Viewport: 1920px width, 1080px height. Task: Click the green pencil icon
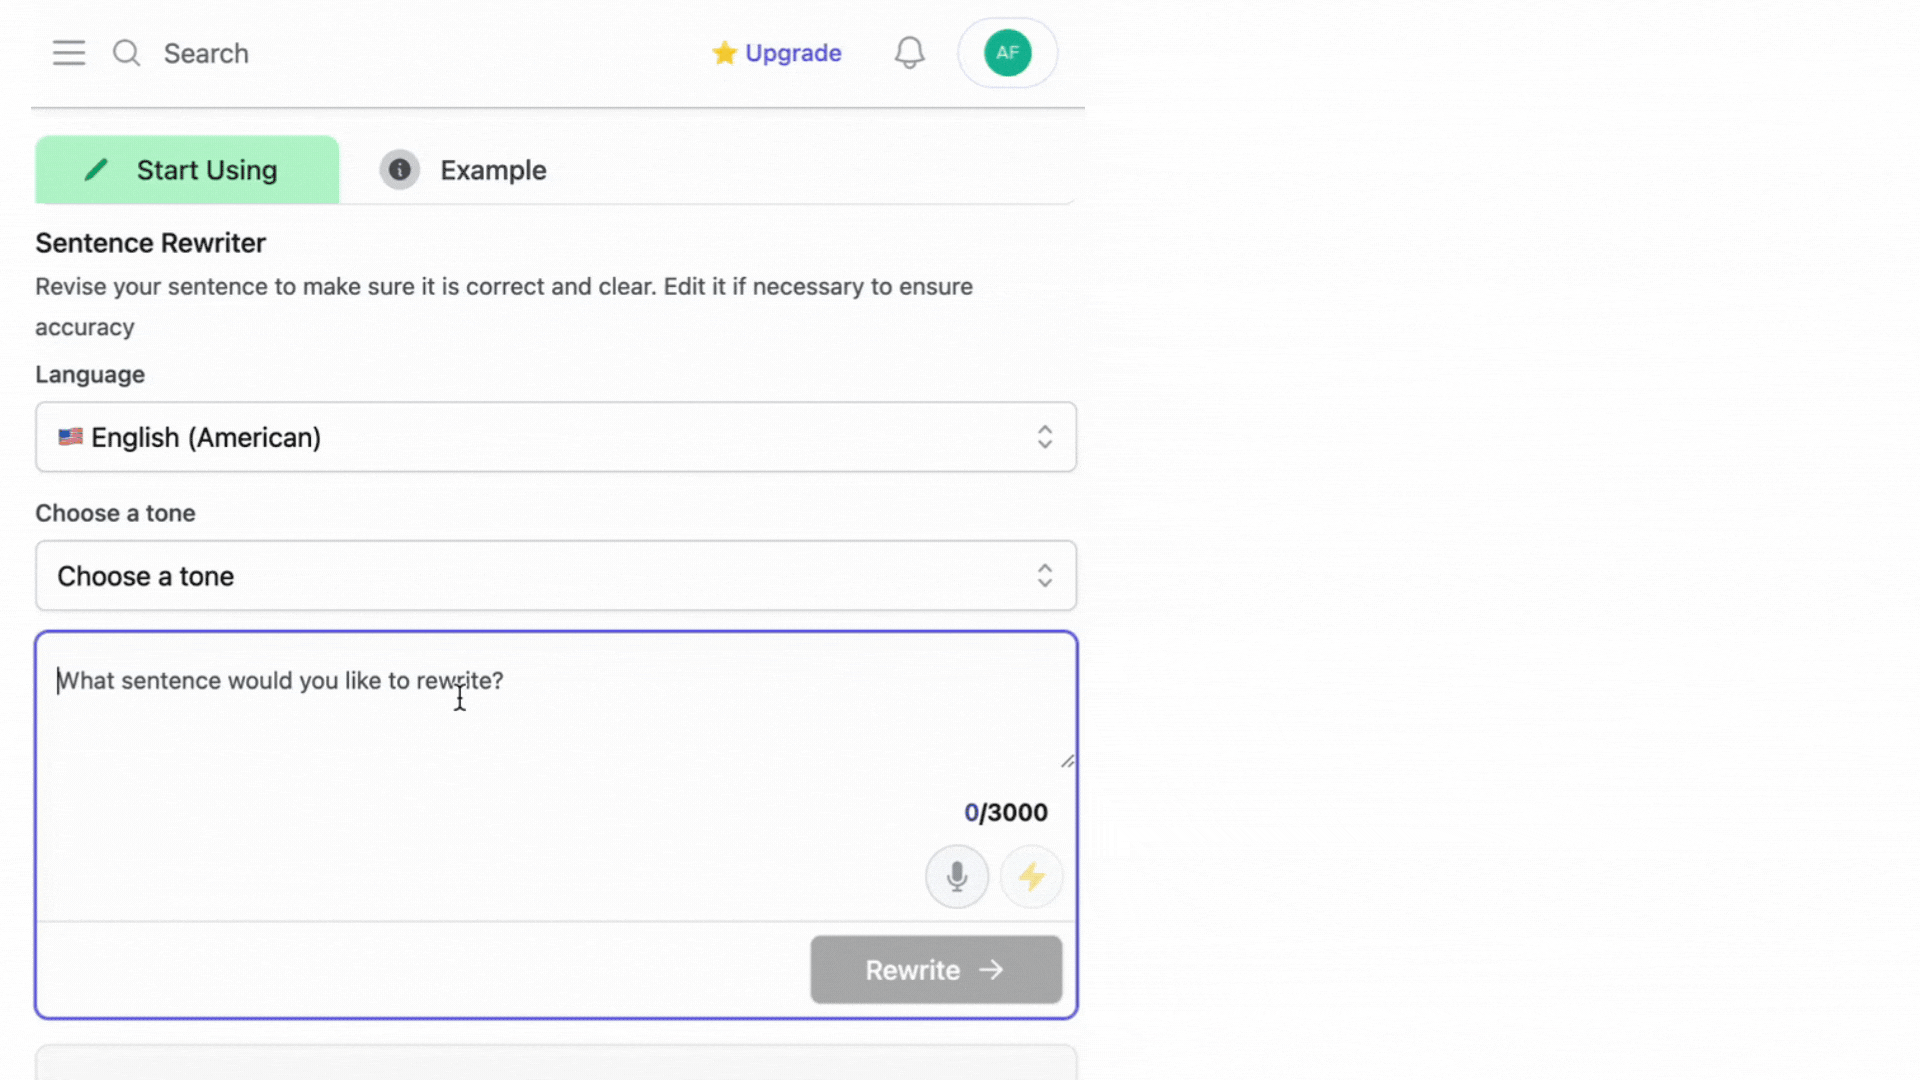click(x=96, y=170)
